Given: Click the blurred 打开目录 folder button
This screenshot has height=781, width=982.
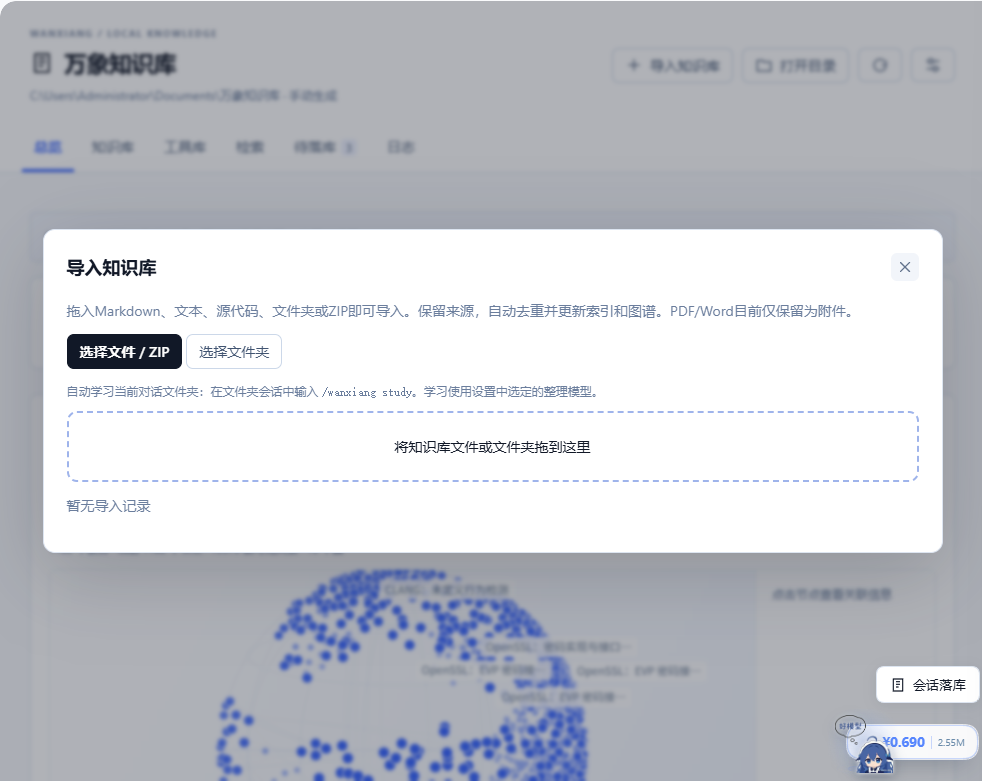Looking at the screenshot, I should (795, 65).
